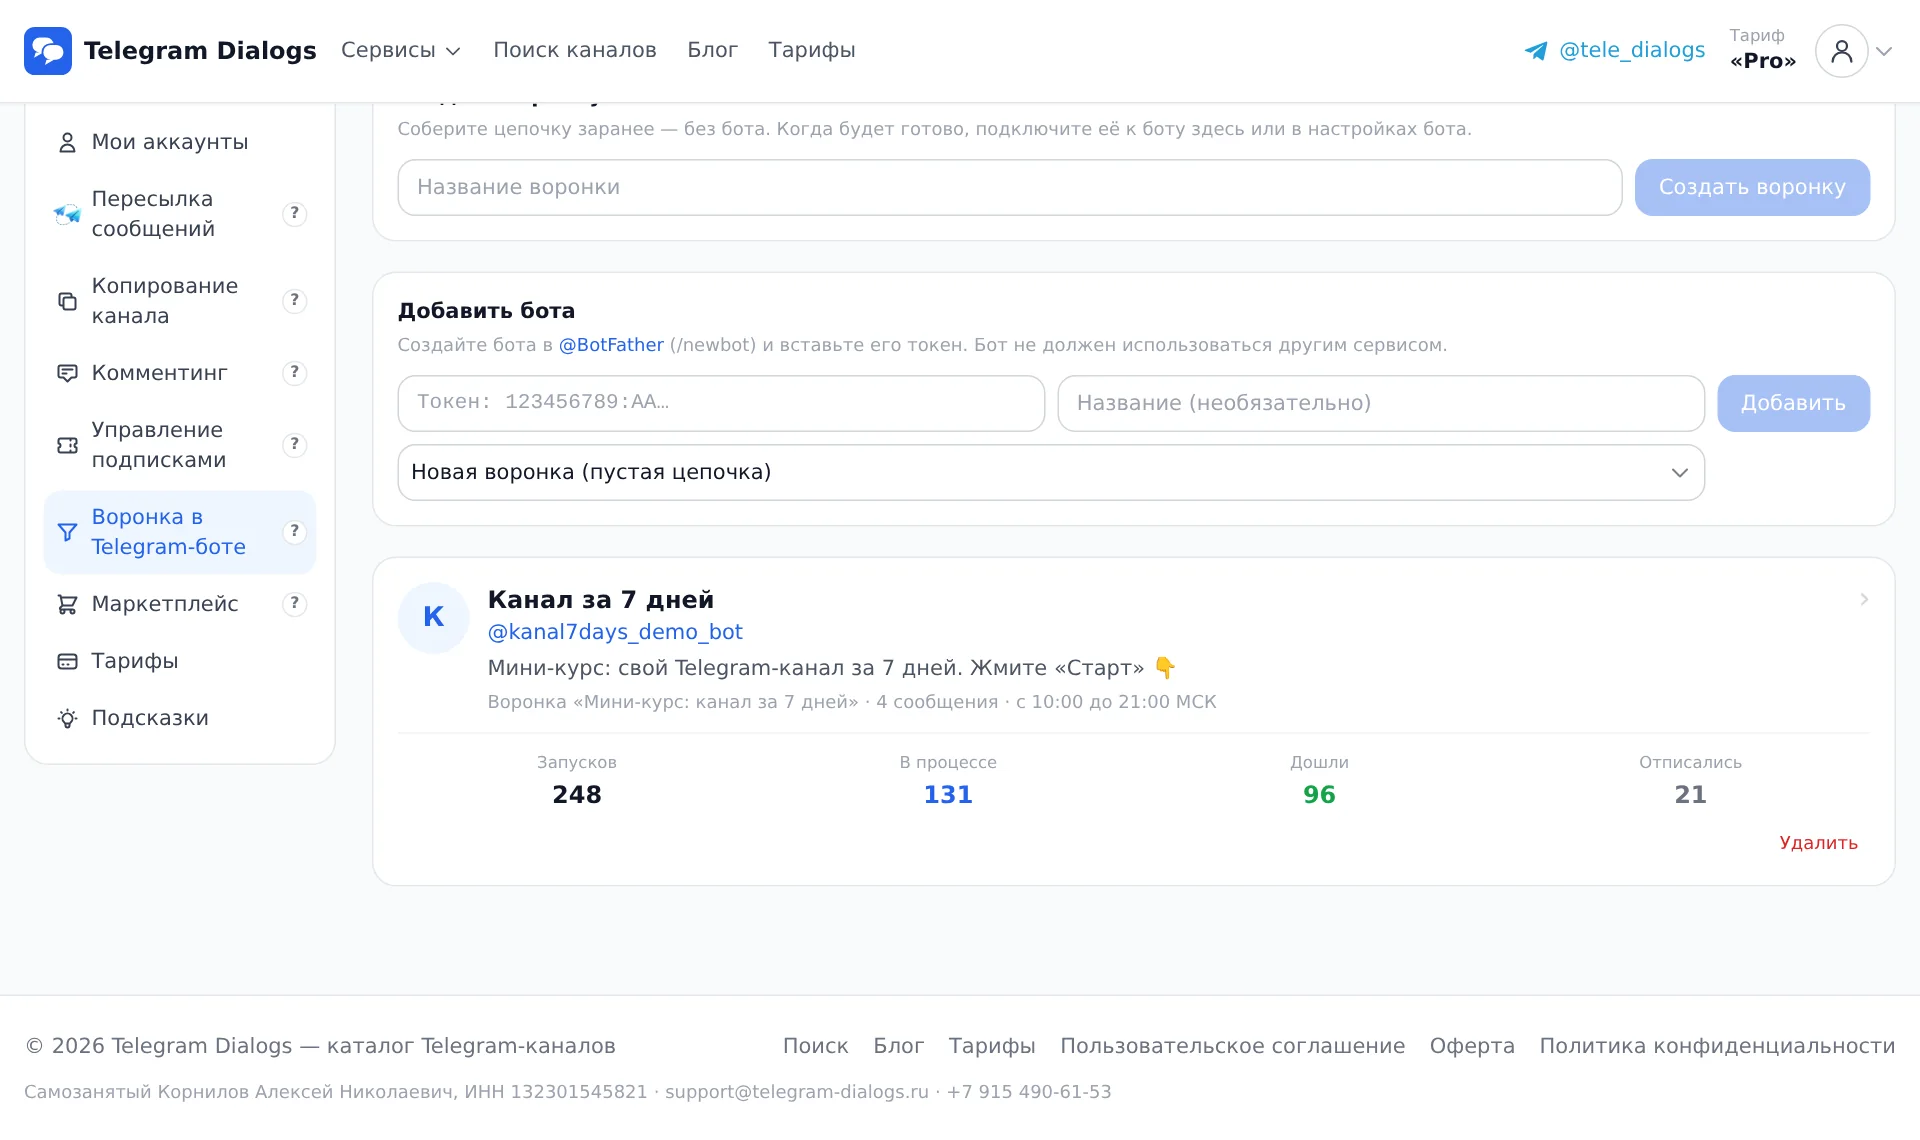Show help for Копирование канала question mark
The height and width of the screenshot is (1140, 1920).
[294, 300]
